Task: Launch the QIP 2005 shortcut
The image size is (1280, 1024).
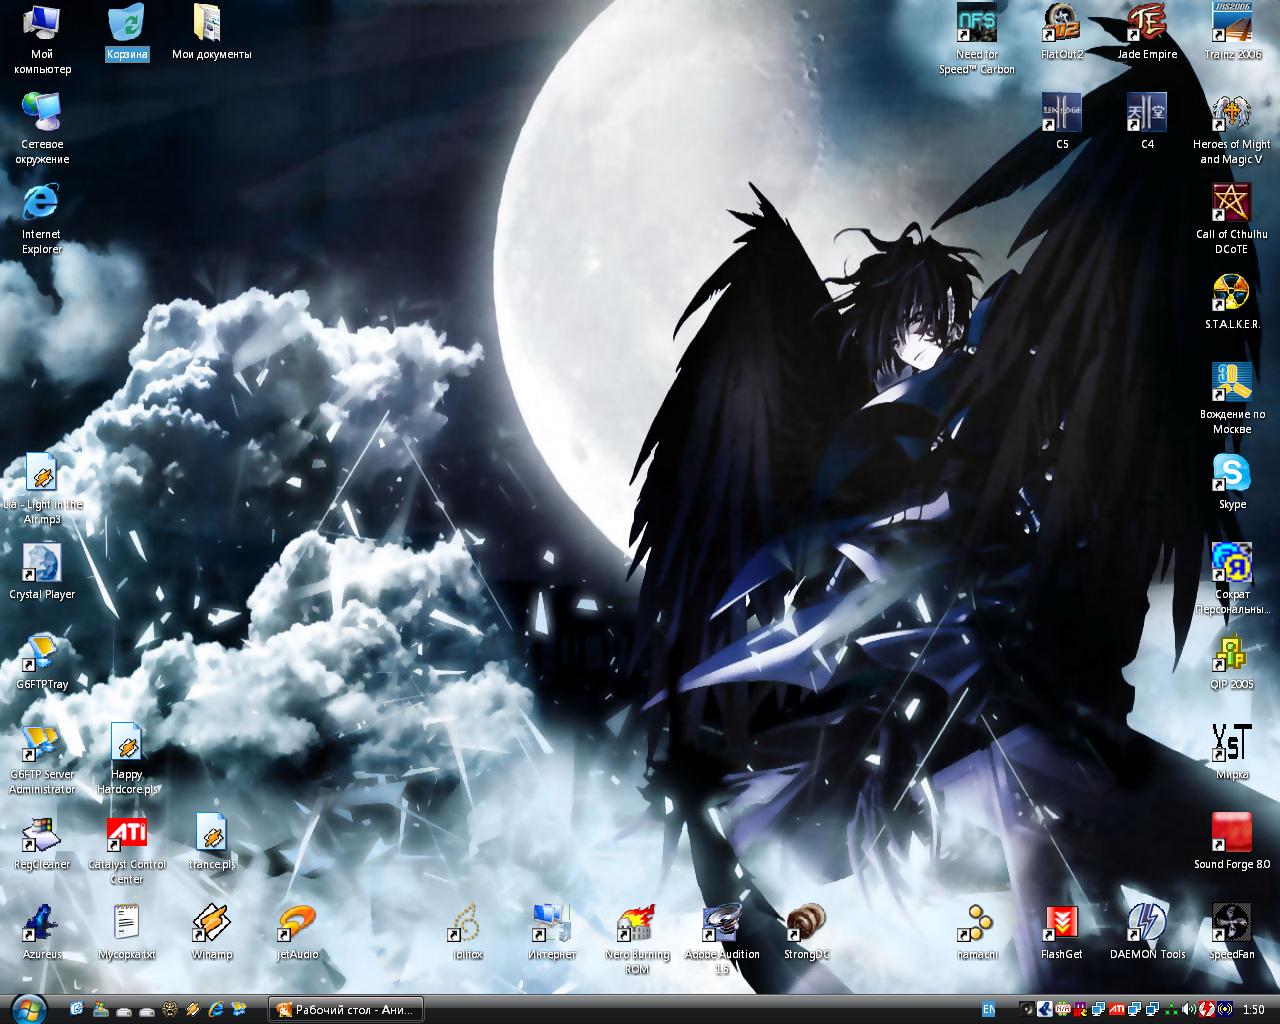Action: click(x=1232, y=663)
